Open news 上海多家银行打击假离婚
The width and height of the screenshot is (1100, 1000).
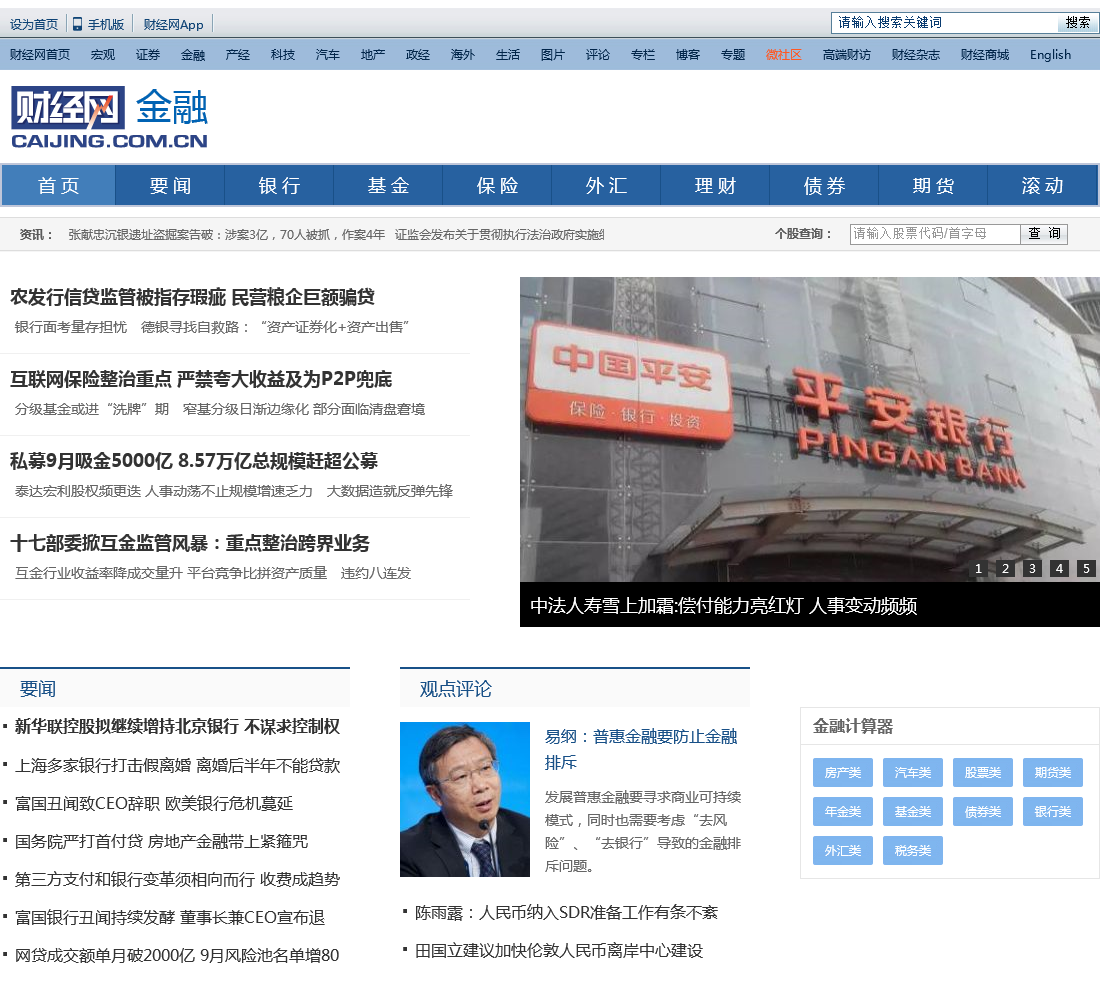click(x=177, y=766)
